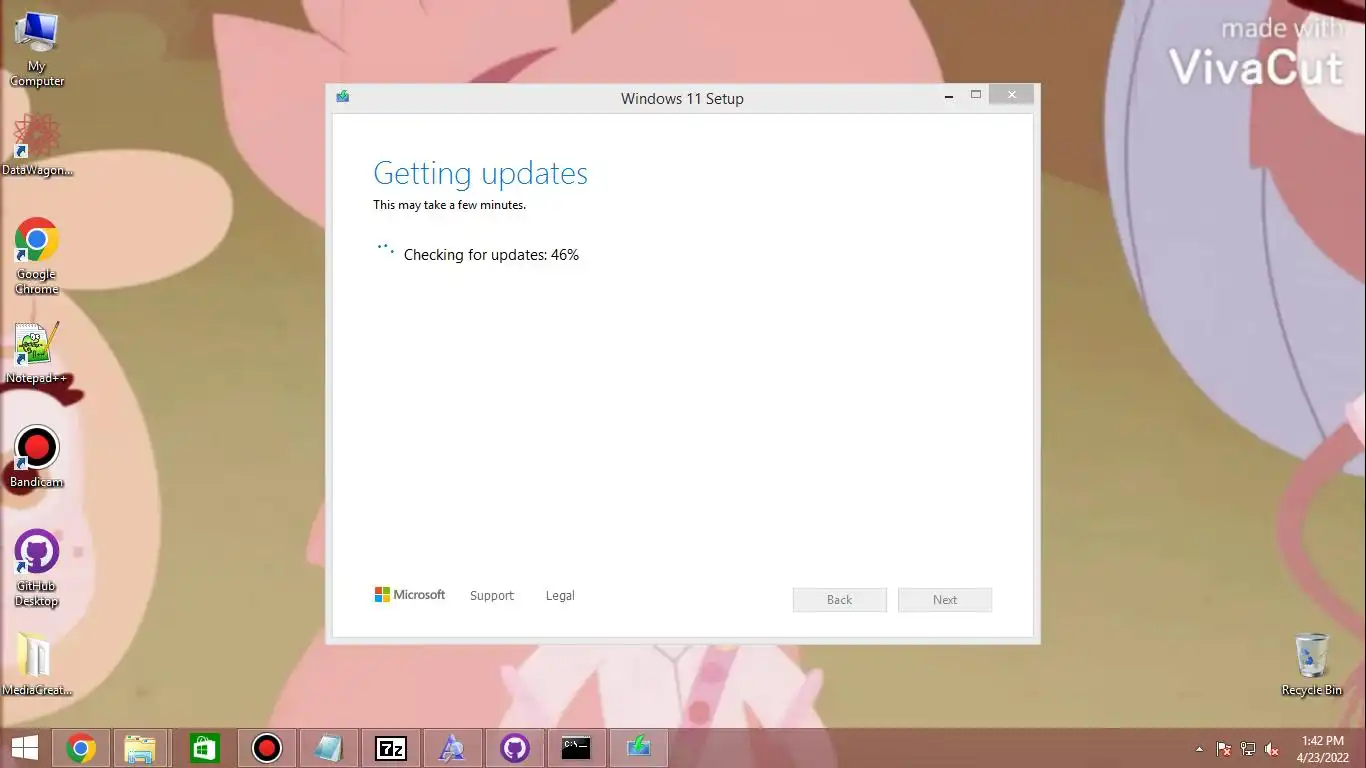
Task: Select the MediaCreat... folder on desktop
Action: (37, 664)
